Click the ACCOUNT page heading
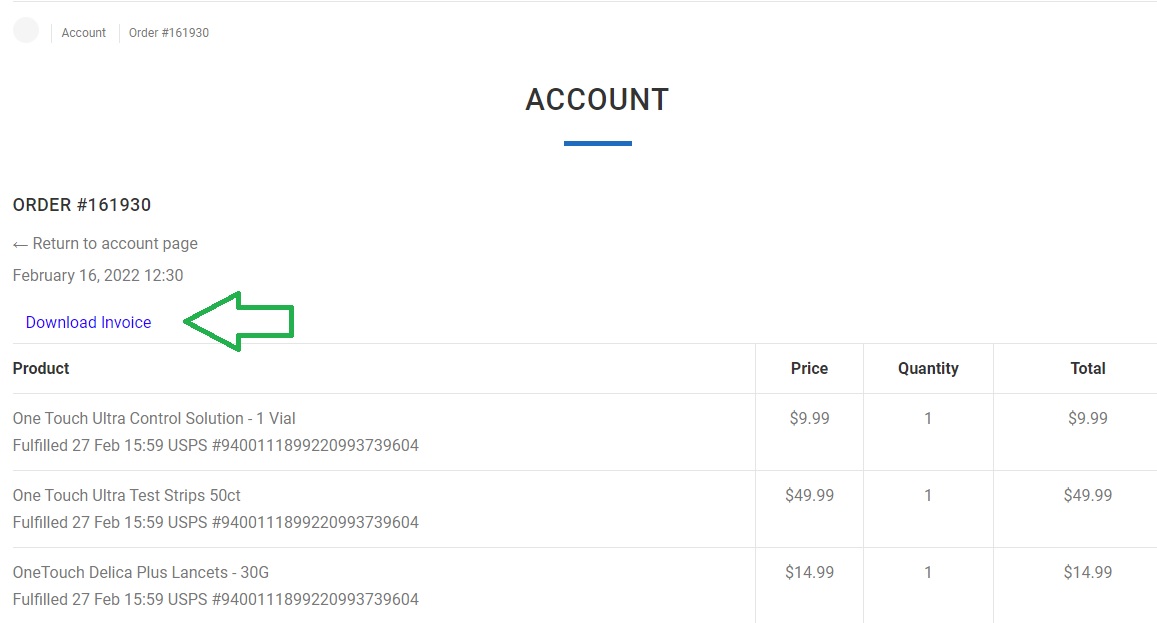The width and height of the screenshot is (1157, 623). pos(597,100)
